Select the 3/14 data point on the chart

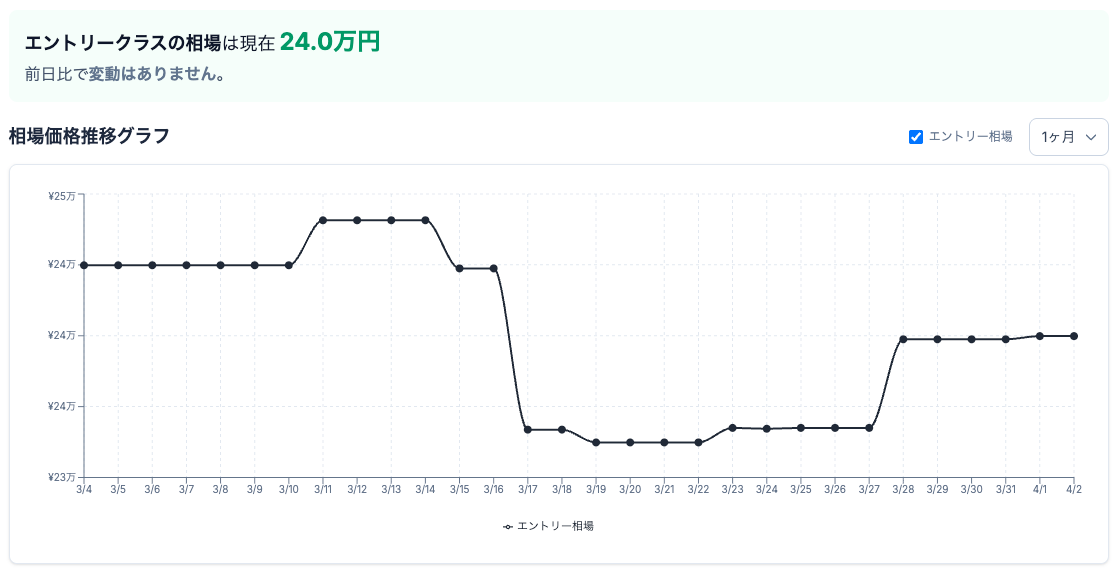pos(426,220)
